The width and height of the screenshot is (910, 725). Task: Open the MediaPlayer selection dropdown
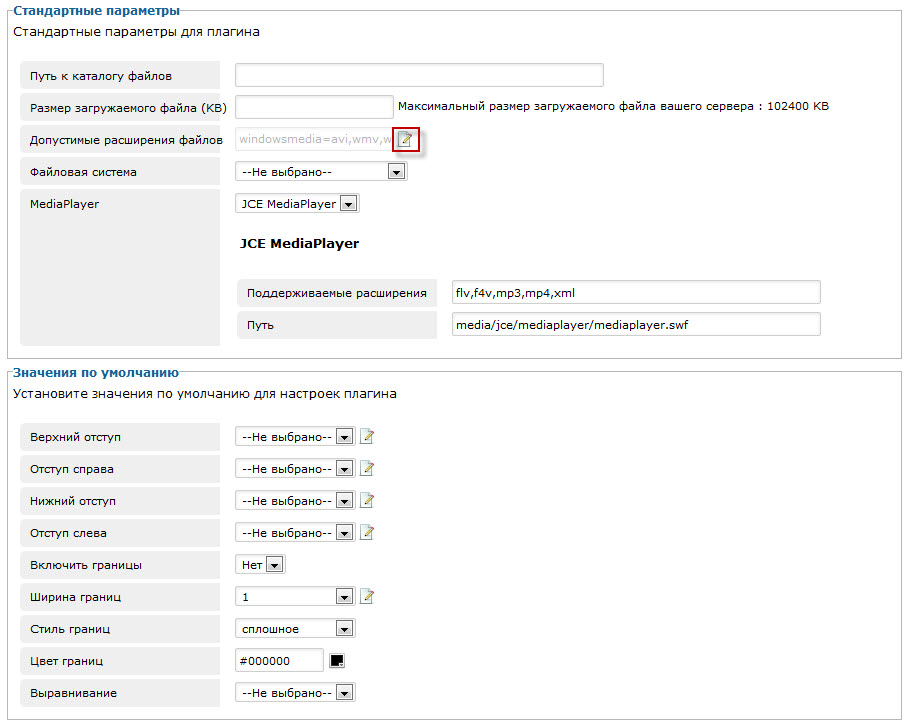[297, 204]
